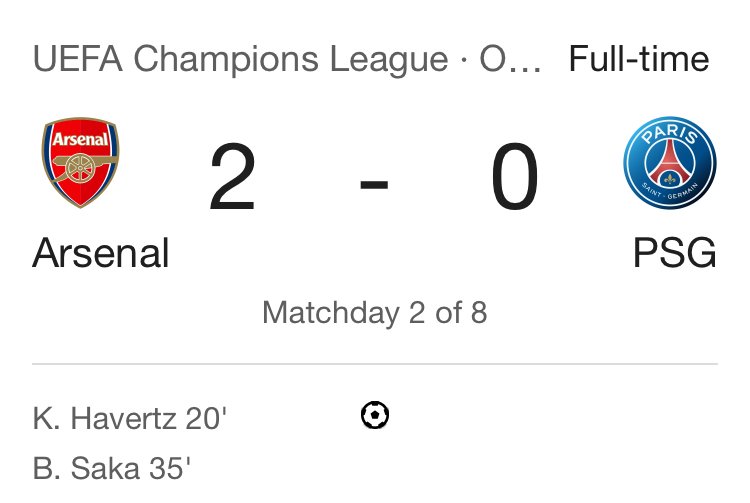This screenshot has height=503, width=750.
Task: Click the SAINT-GERMAIN text on badge
Action: coord(670,192)
